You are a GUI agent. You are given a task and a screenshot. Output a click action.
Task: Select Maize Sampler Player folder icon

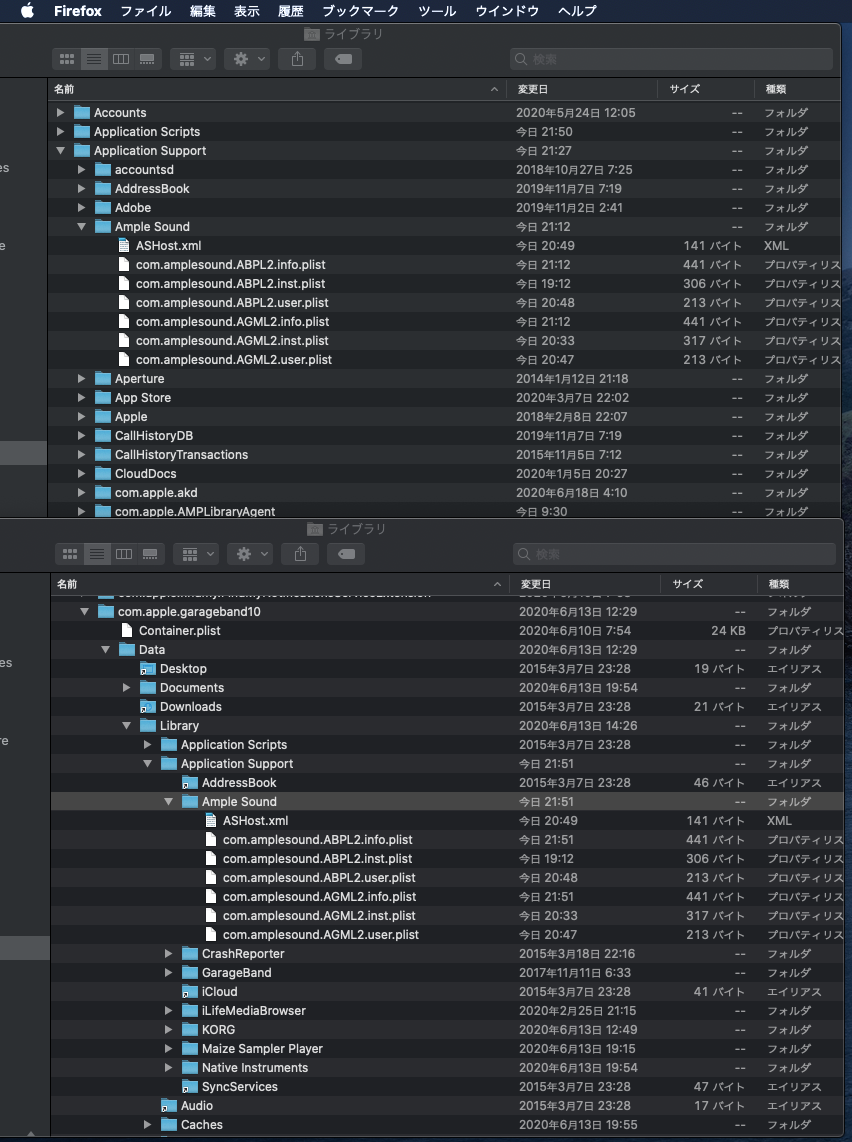[x=190, y=1049]
